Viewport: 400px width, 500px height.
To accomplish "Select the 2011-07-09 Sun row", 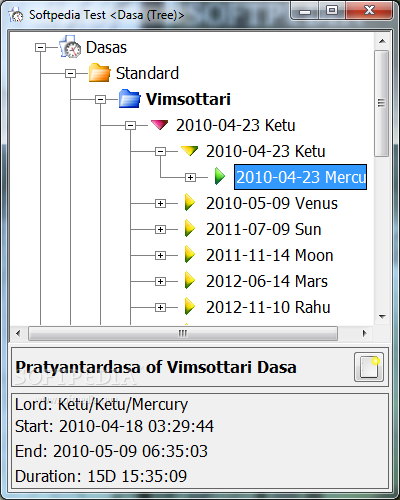I will tap(264, 229).
